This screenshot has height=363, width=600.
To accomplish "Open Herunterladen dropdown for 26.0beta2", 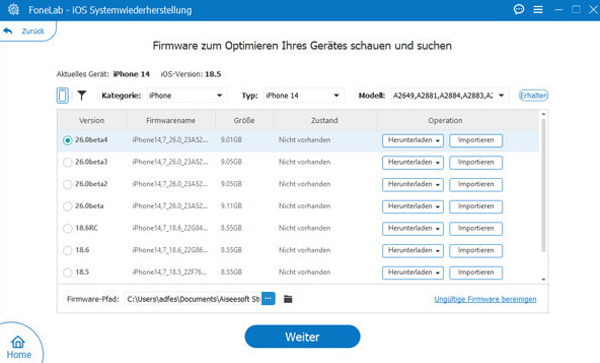I will pos(413,184).
